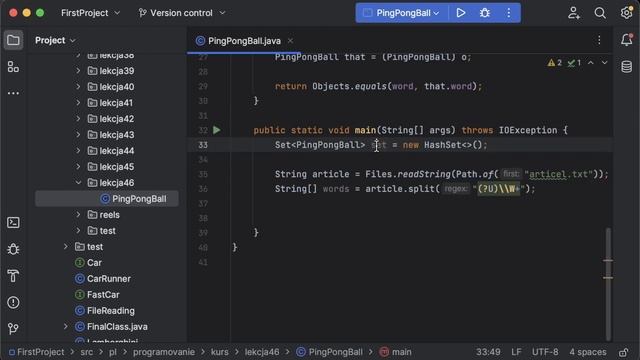Screen dimensions: 640x360
Task: Change the 4 spaces indent setting
Action: coord(588,352)
